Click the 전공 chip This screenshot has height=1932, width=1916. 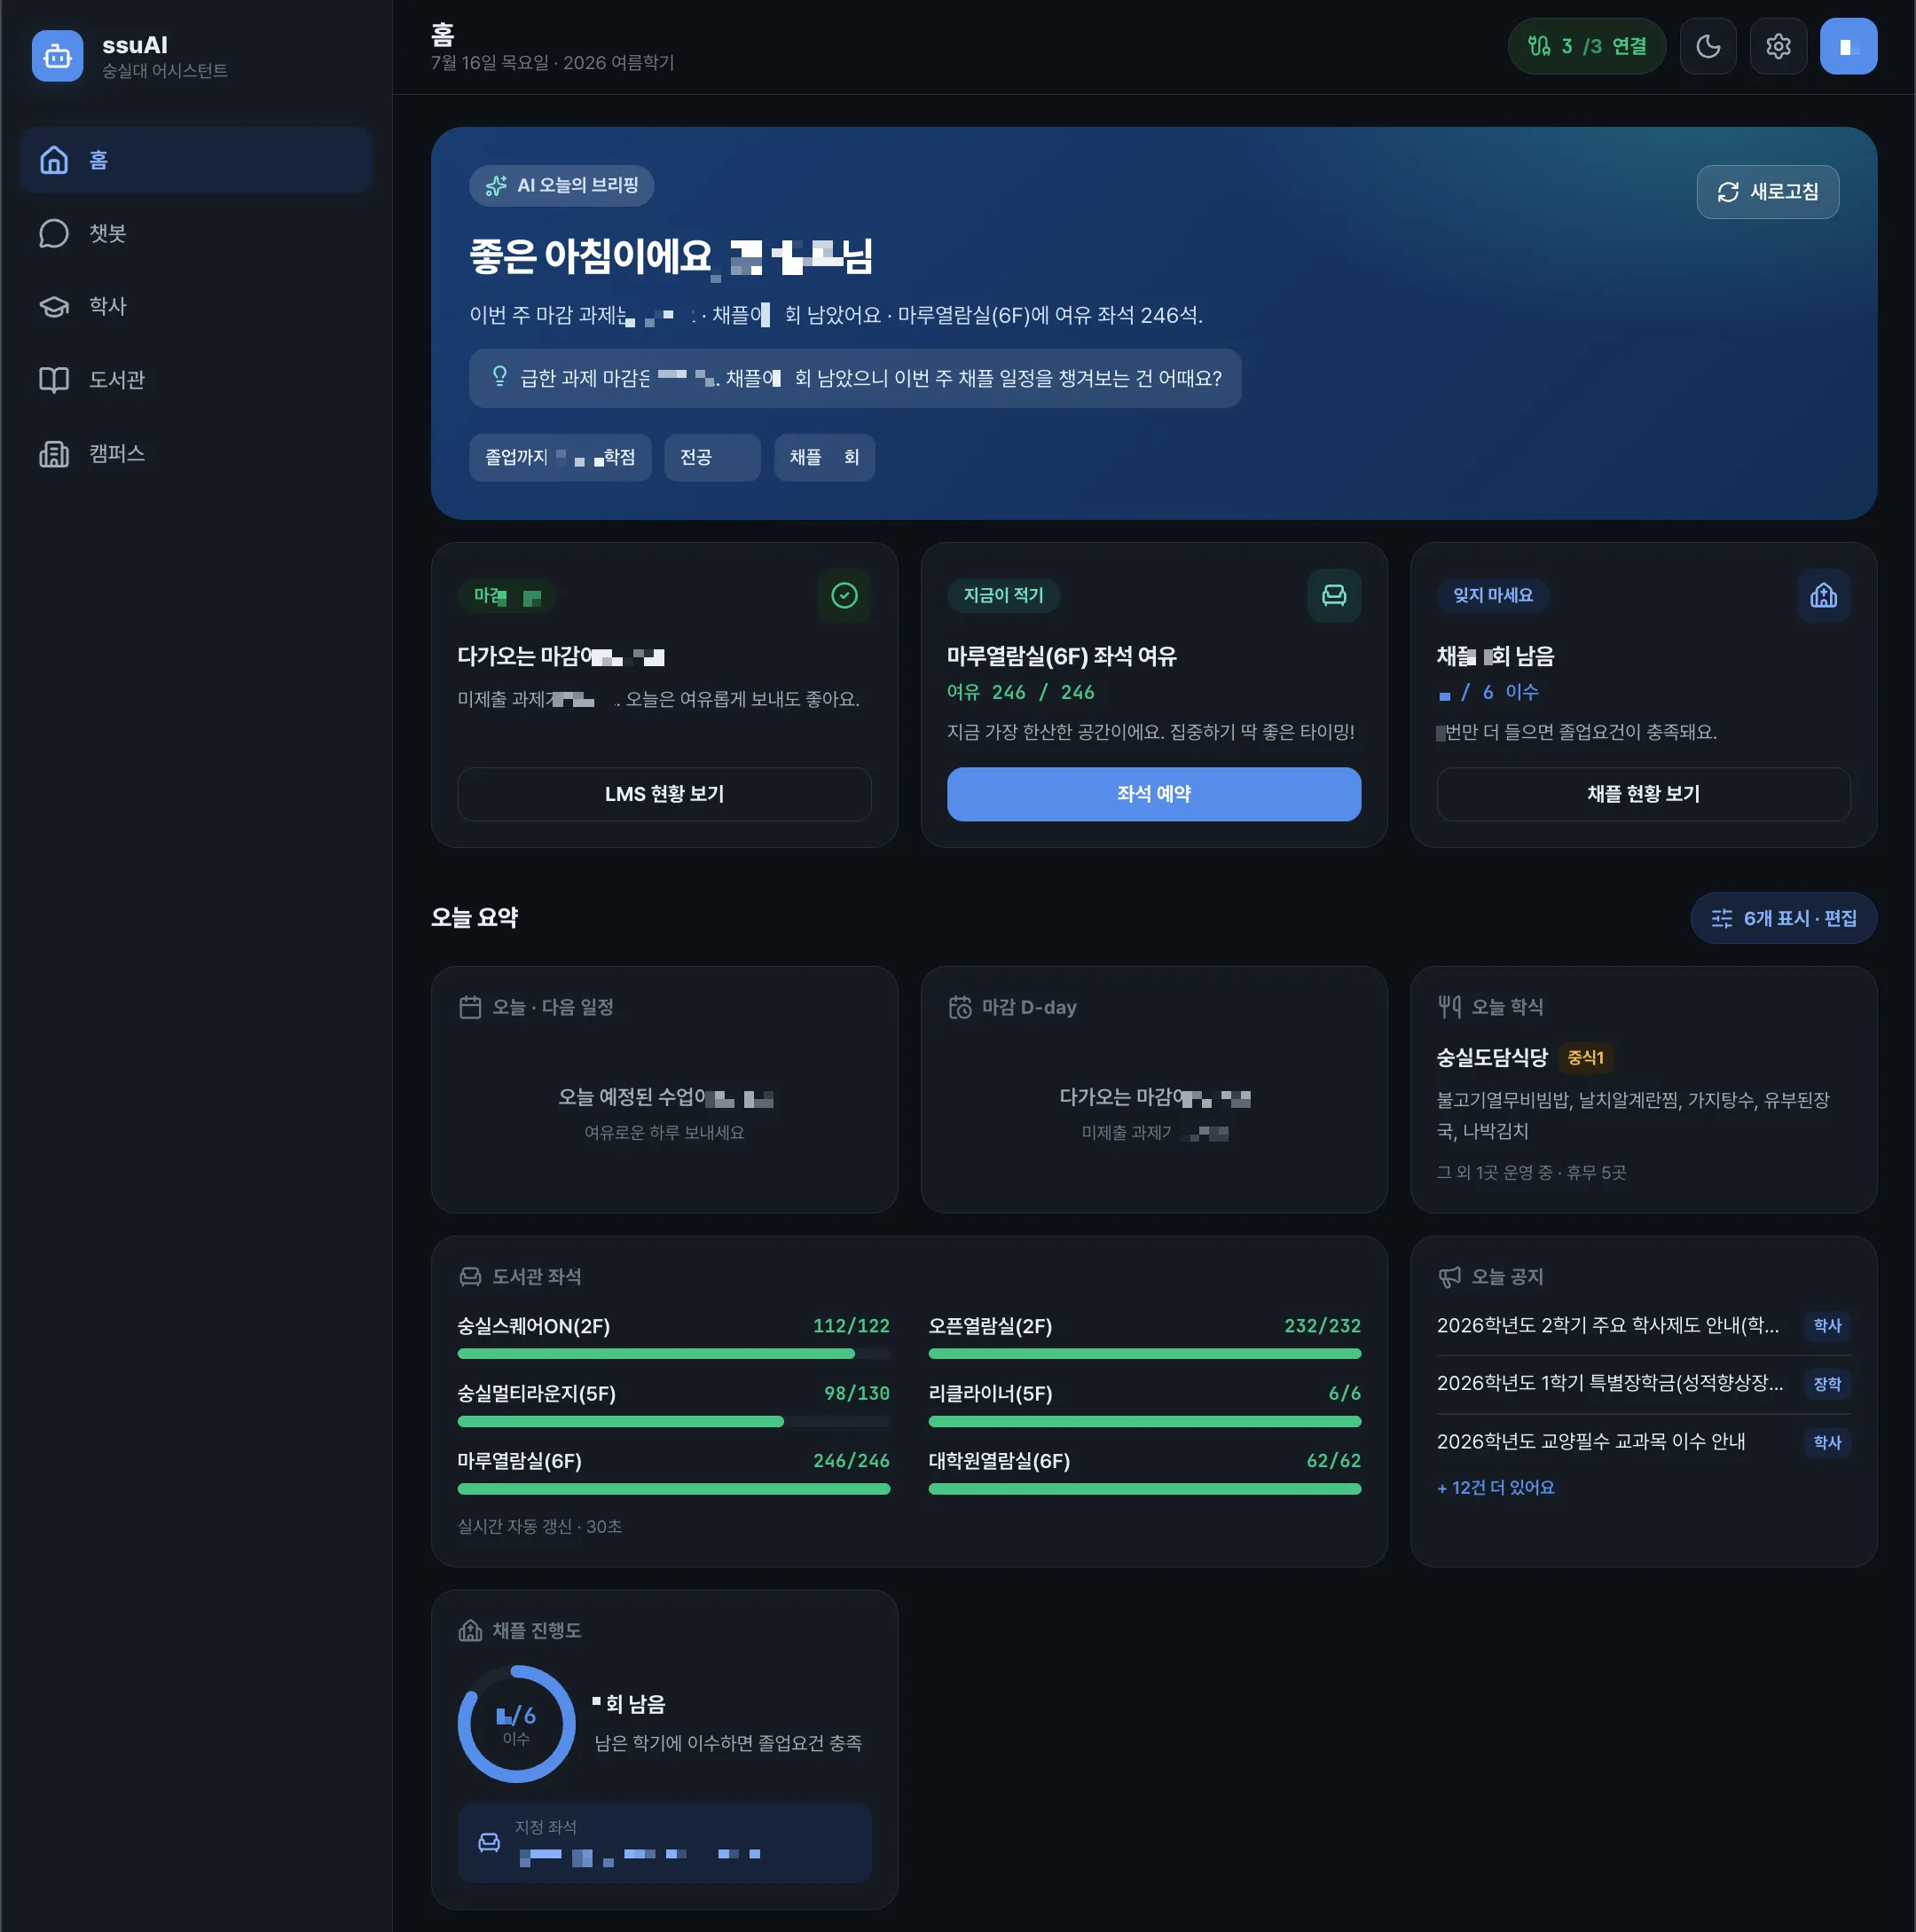pyautogui.click(x=712, y=457)
